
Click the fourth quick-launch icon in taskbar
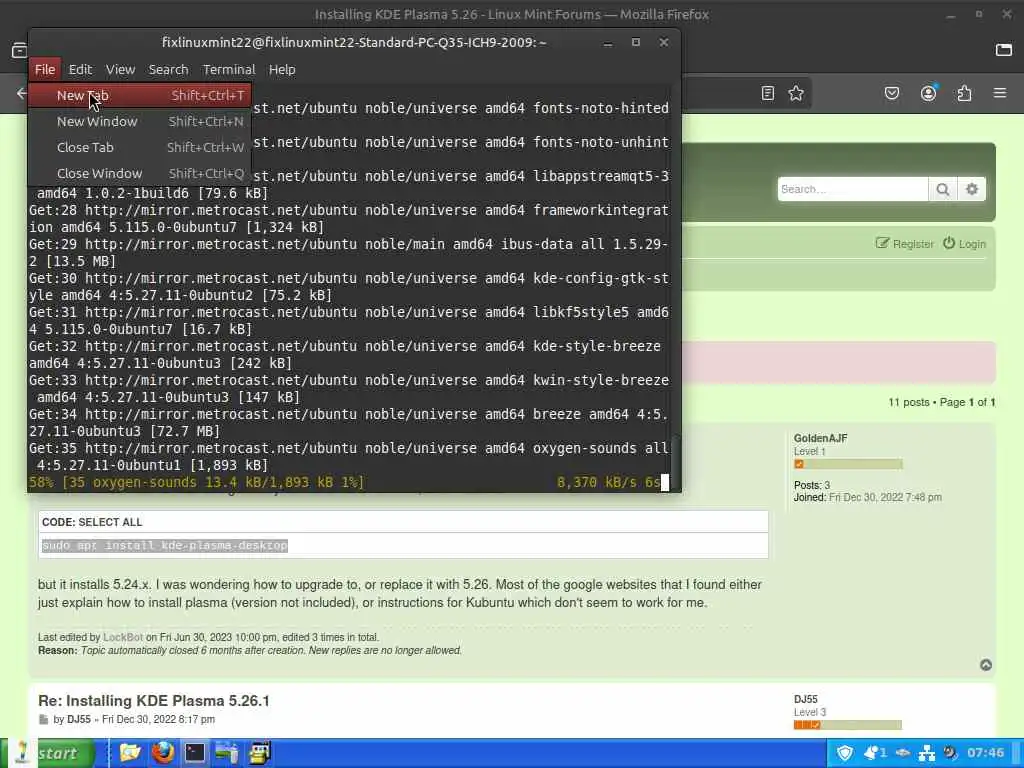(x=227, y=753)
